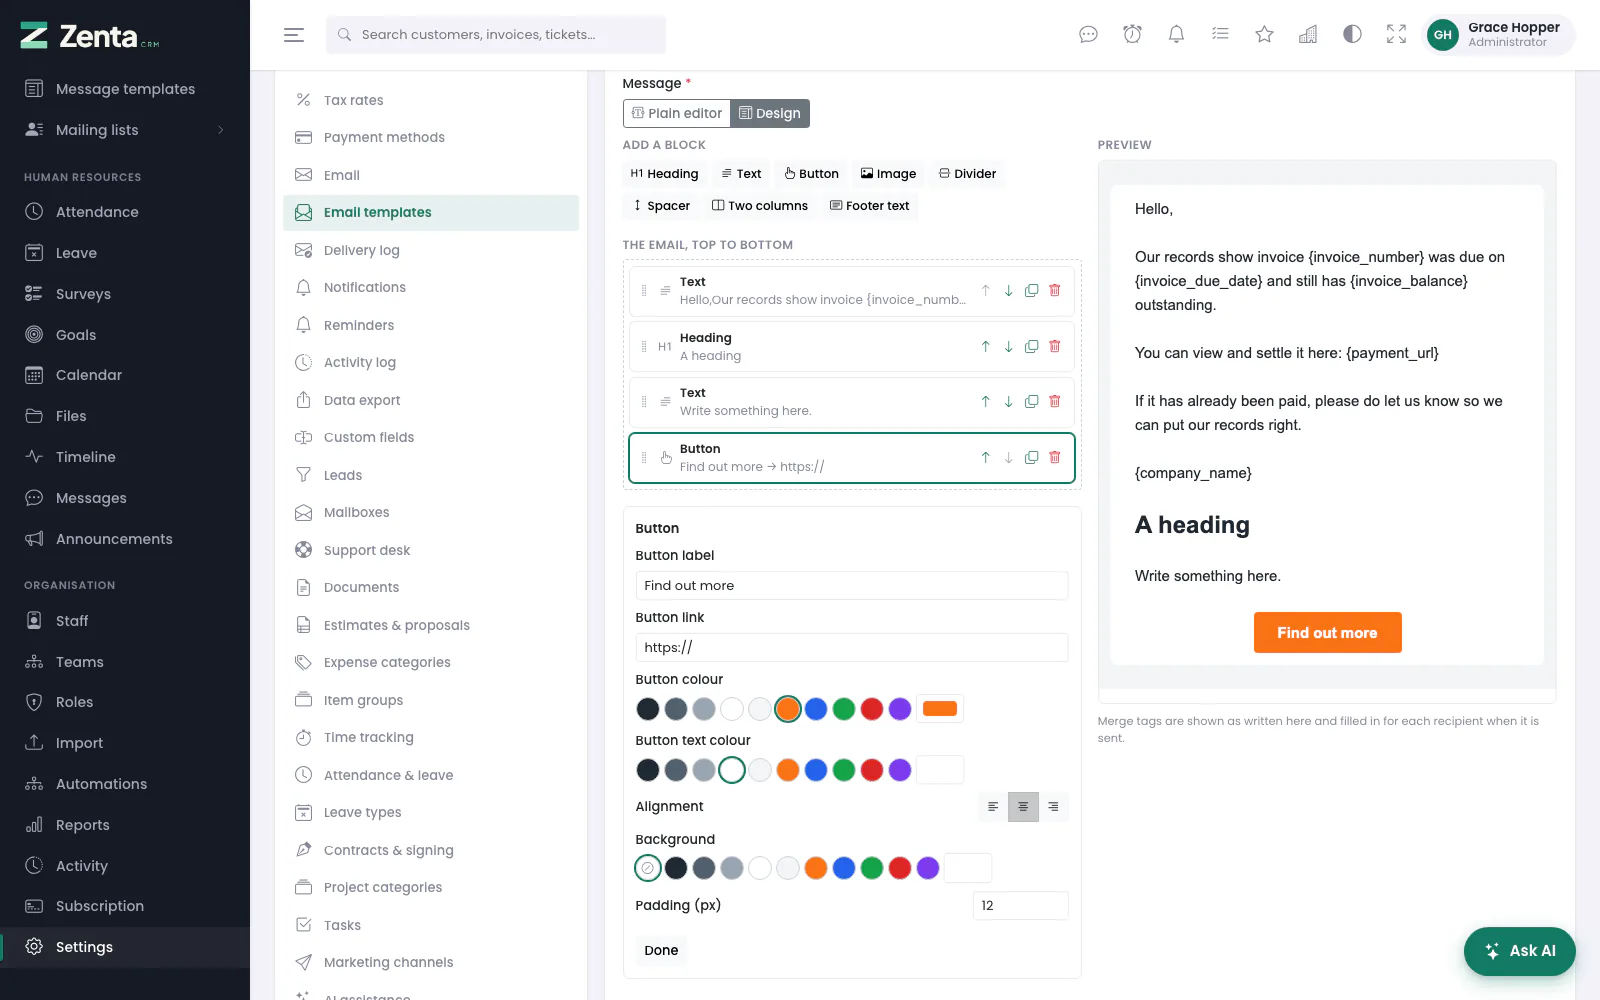Move the Button block up
The height and width of the screenshot is (1000, 1600).
(985, 457)
